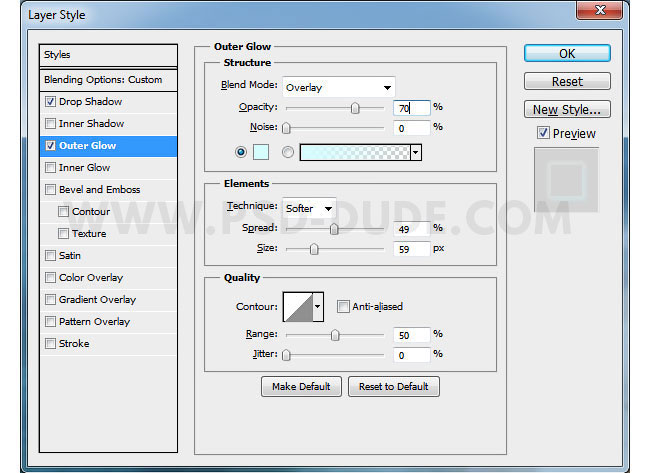The width and height of the screenshot is (650, 473).
Task: Select the gradient glow radio button
Action: point(289,152)
